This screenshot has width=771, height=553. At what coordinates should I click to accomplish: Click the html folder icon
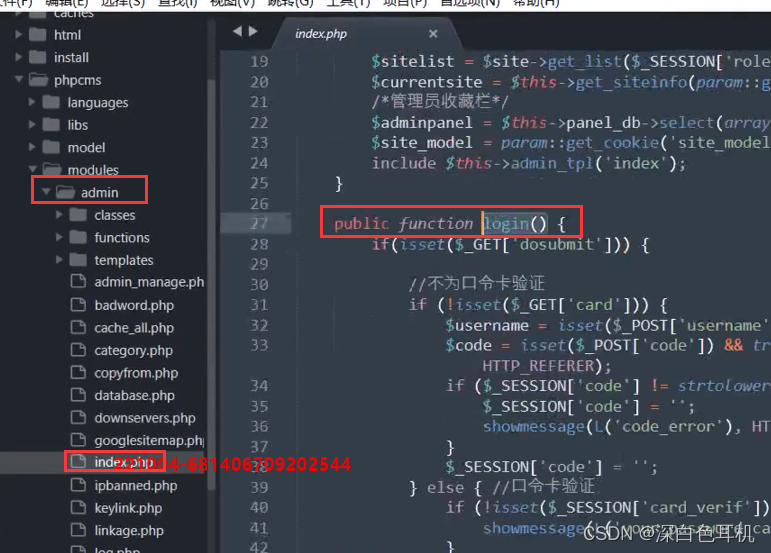coord(37,35)
